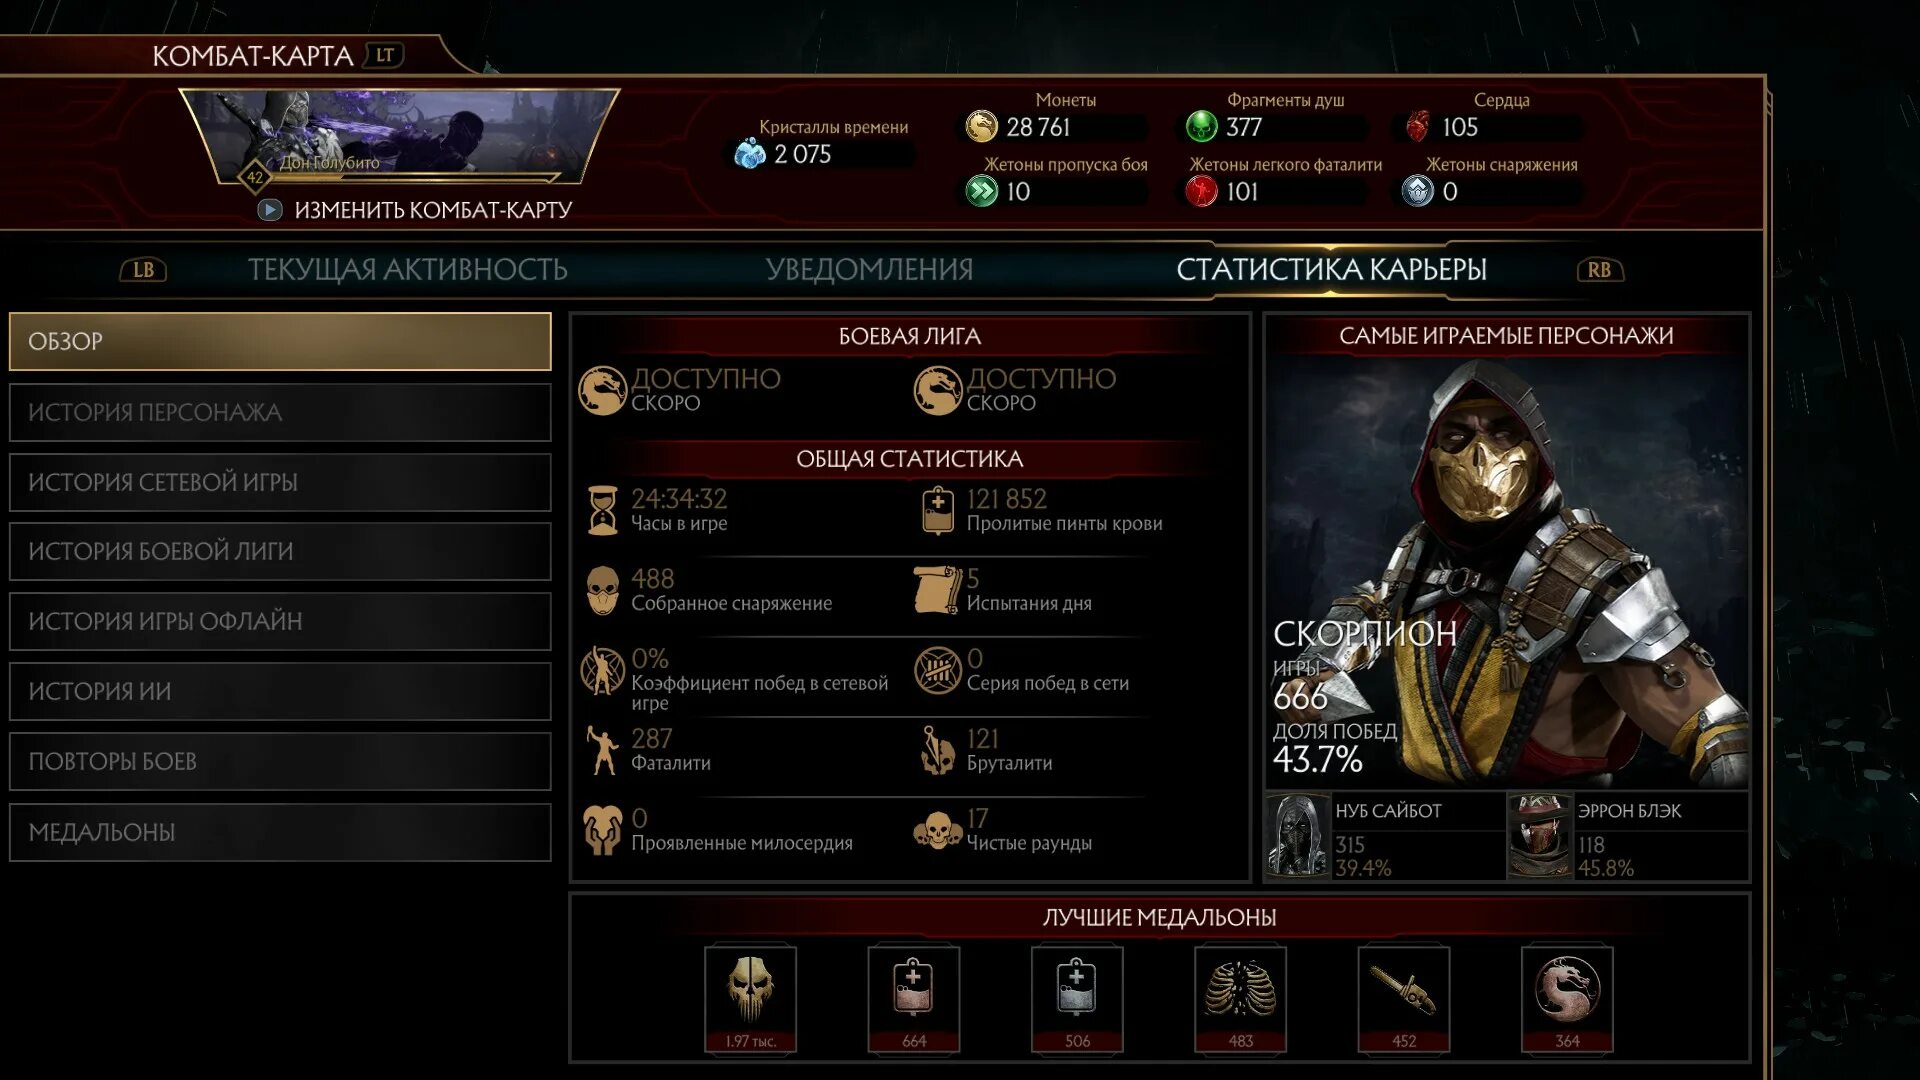Click the chainsaw medallion showing 452
The image size is (1920, 1080).
pyautogui.click(x=1404, y=998)
